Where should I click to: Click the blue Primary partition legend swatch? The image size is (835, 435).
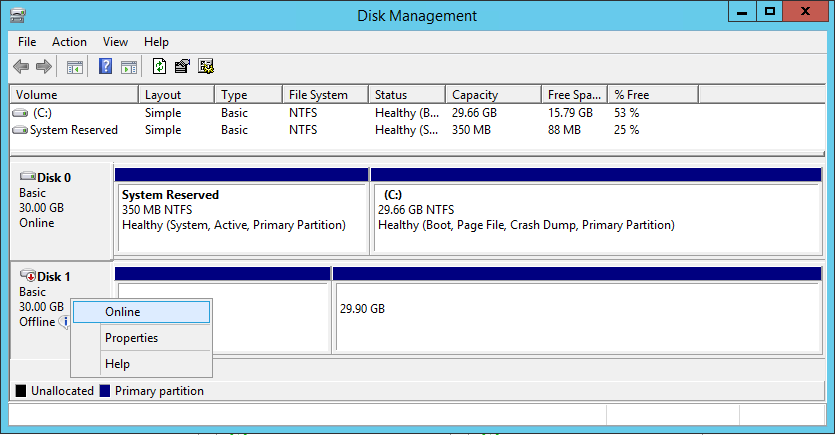coord(105,391)
